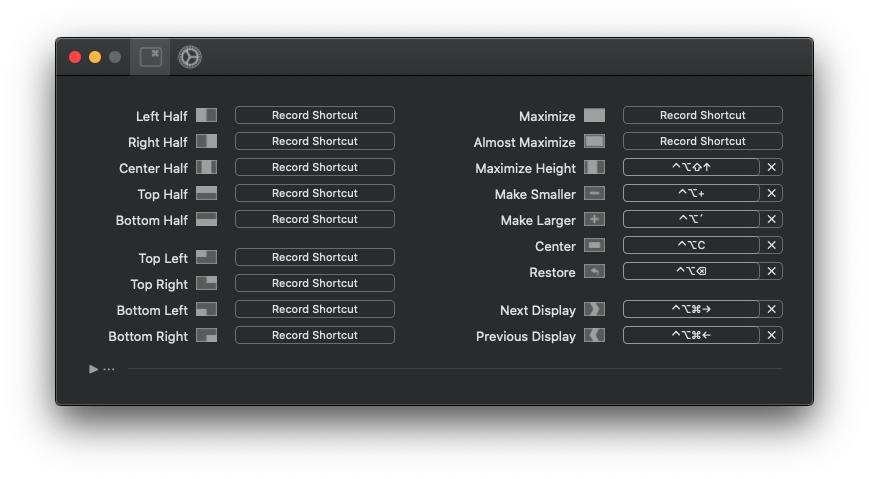Click the Left Half layout icon
The image size is (869, 479).
click(x=207, y=115)
